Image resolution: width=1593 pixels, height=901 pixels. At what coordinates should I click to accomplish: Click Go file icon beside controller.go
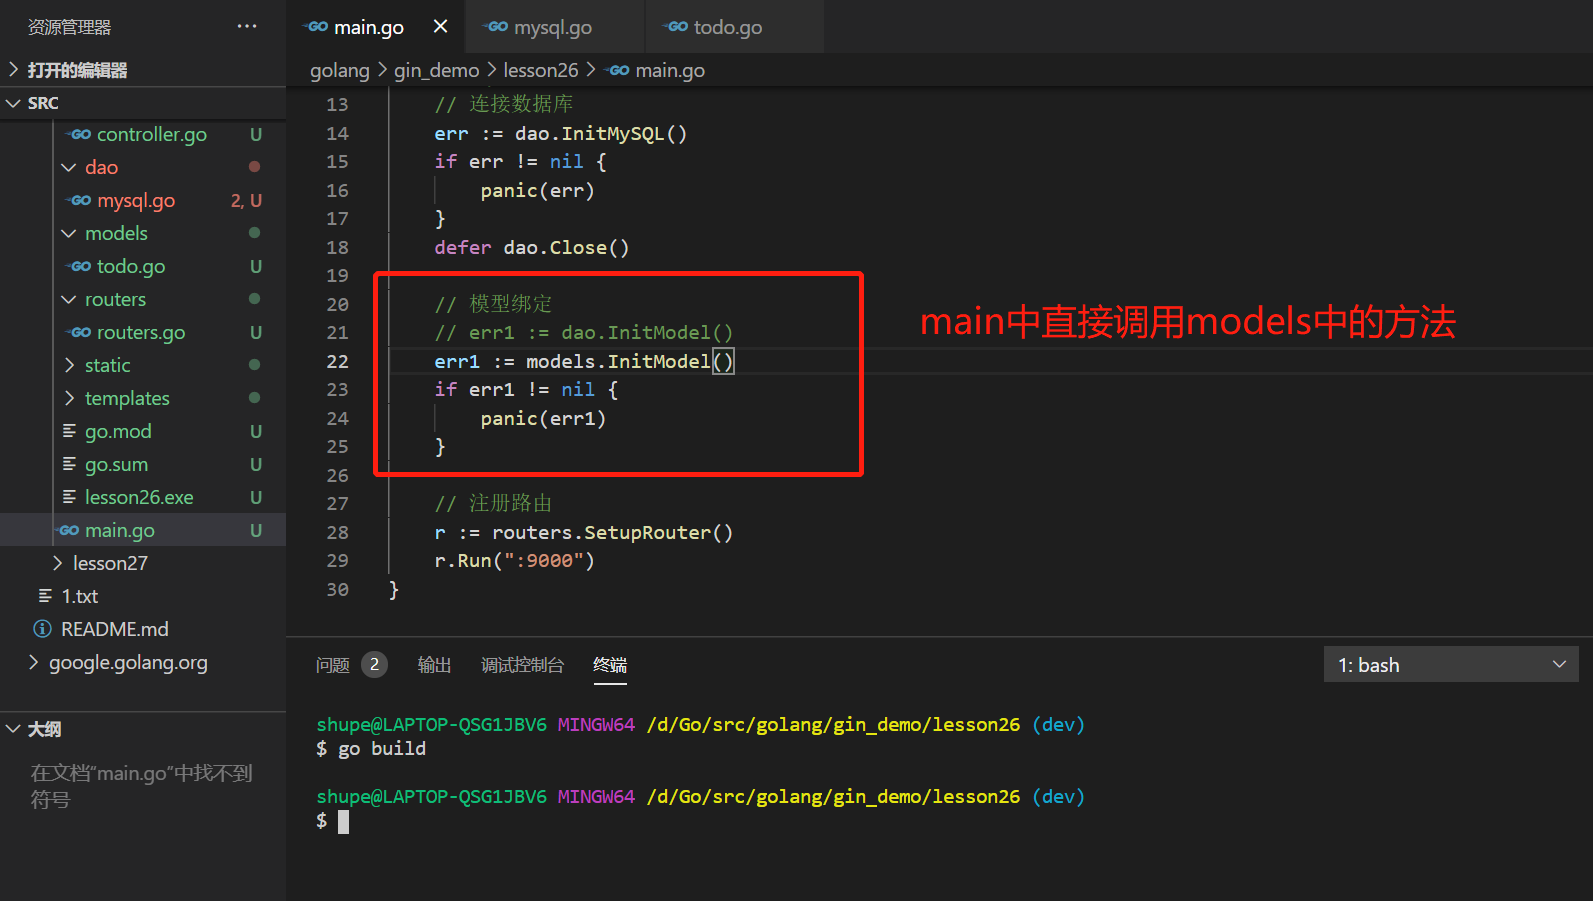pos(81,134)
